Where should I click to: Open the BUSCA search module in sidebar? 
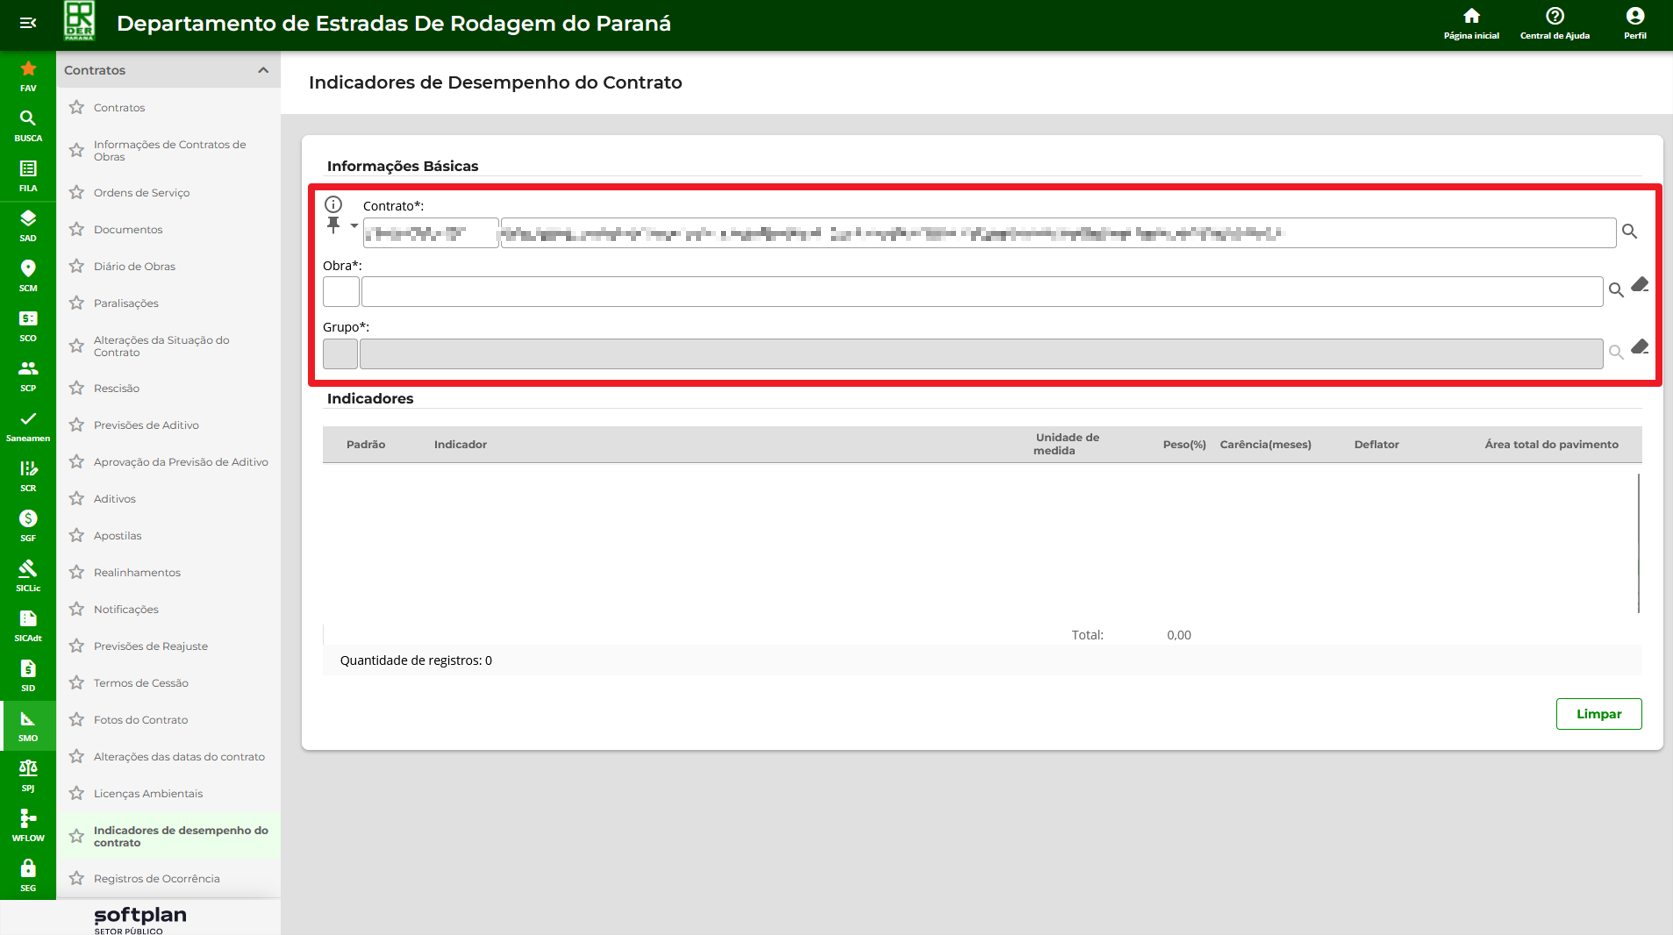point(28,126)
